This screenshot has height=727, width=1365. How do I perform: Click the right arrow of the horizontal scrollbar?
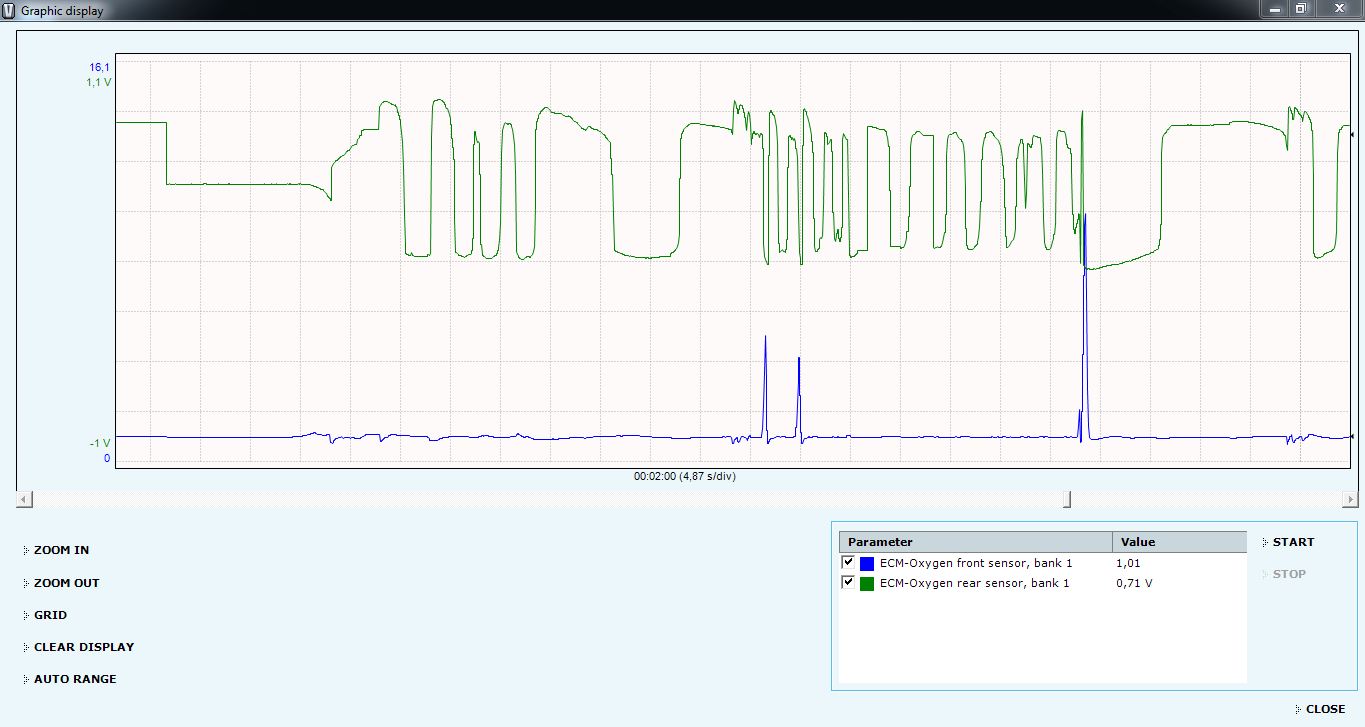point(1350,499)
